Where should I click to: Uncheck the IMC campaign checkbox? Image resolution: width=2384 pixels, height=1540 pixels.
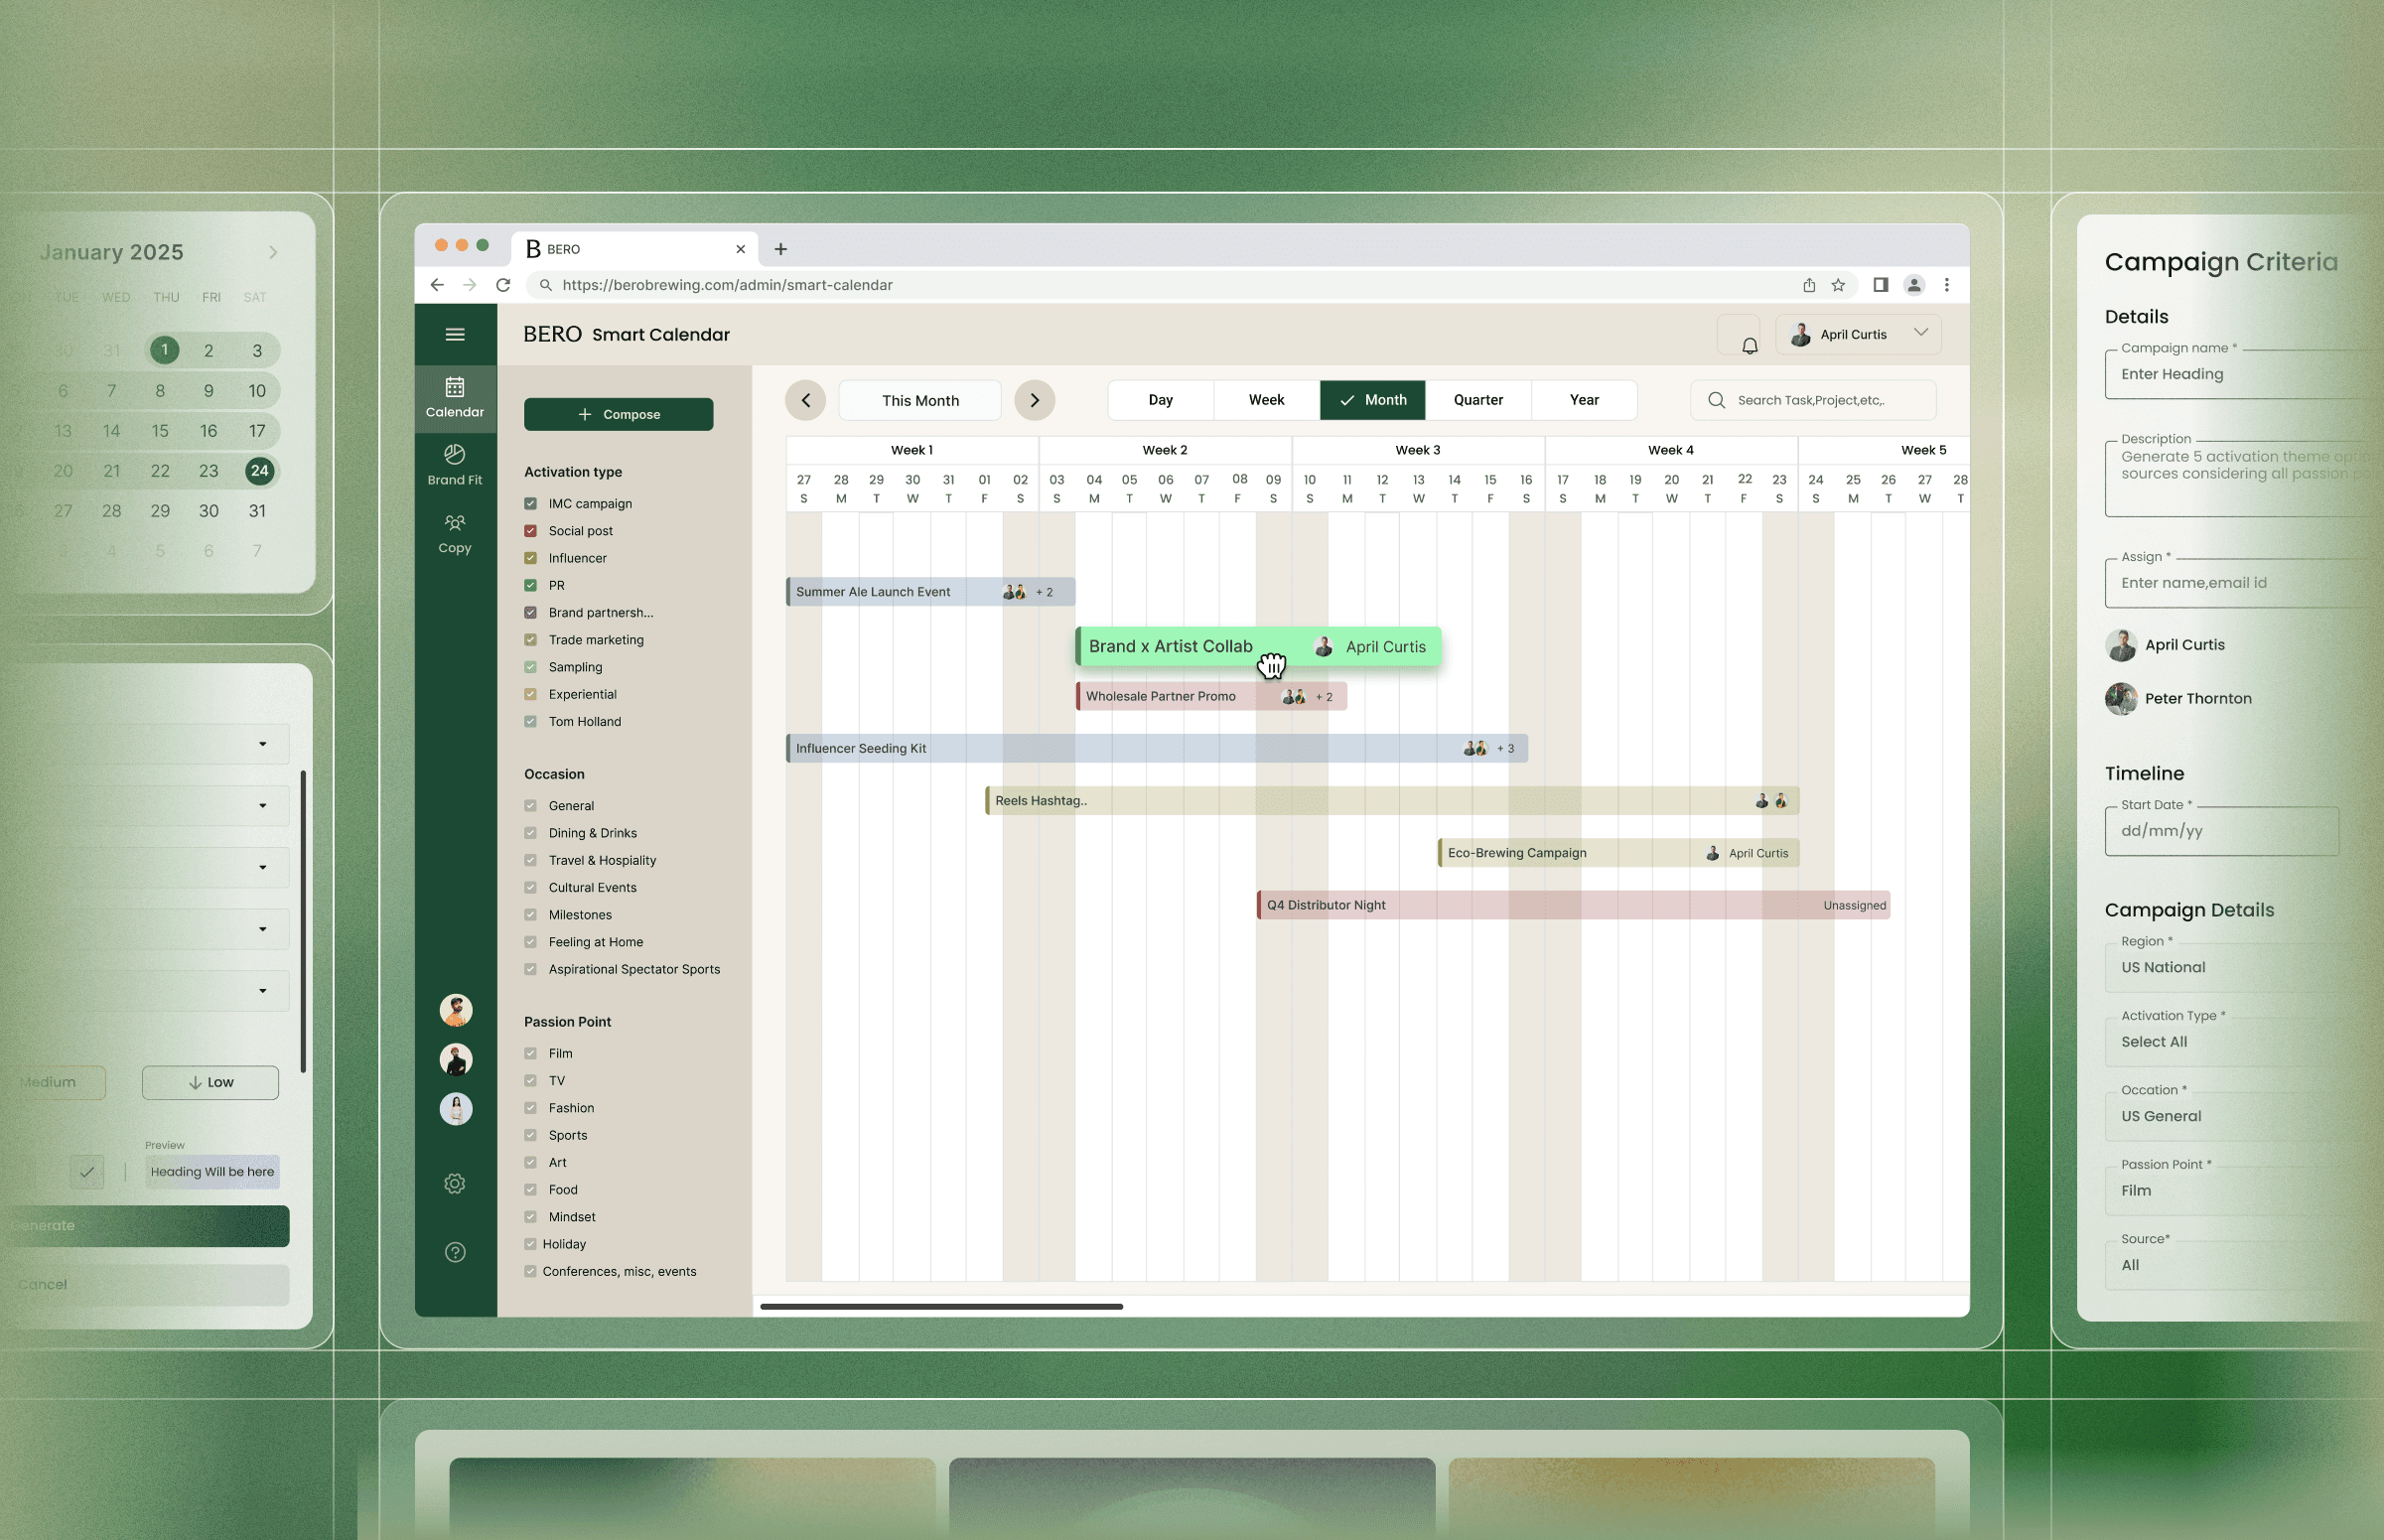(x=530, y=503)
